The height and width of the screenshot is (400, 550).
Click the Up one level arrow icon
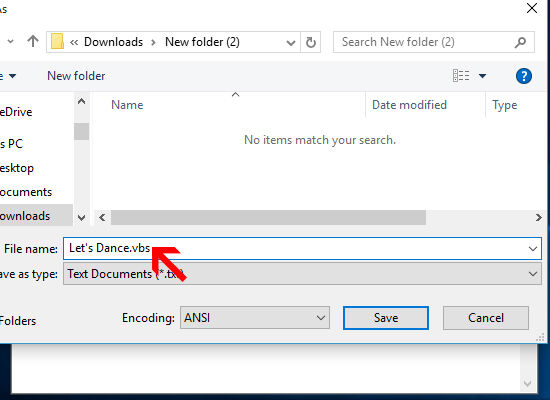point(33,41)
